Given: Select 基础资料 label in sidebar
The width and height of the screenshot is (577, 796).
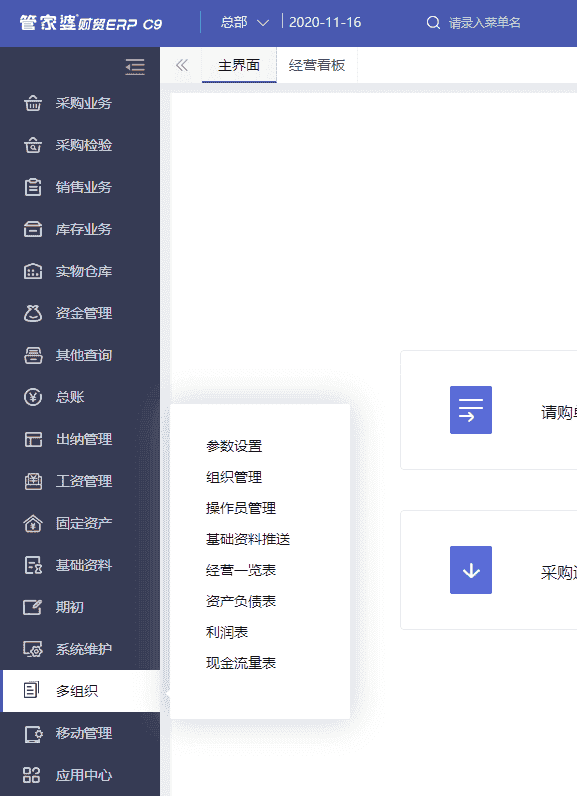Looking at the screenshot, I should click(x=84, y=565).
